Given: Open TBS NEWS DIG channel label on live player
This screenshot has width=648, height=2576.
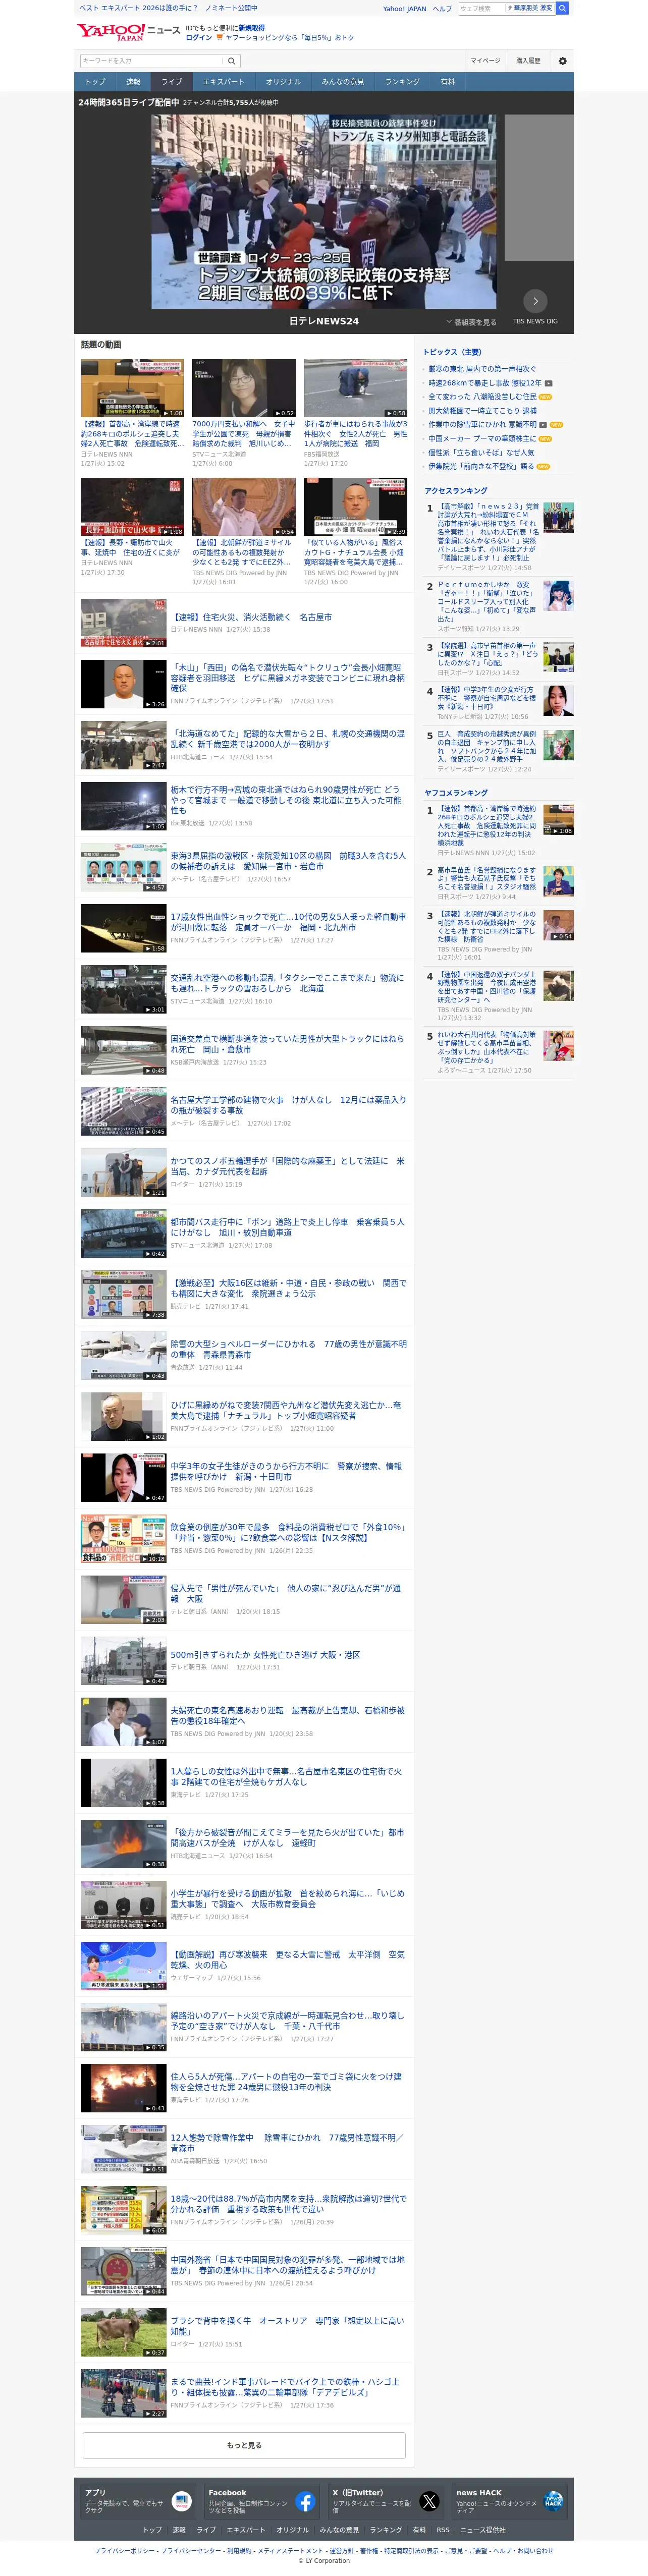Looking at the screenshot, I should tap(535, 322).
